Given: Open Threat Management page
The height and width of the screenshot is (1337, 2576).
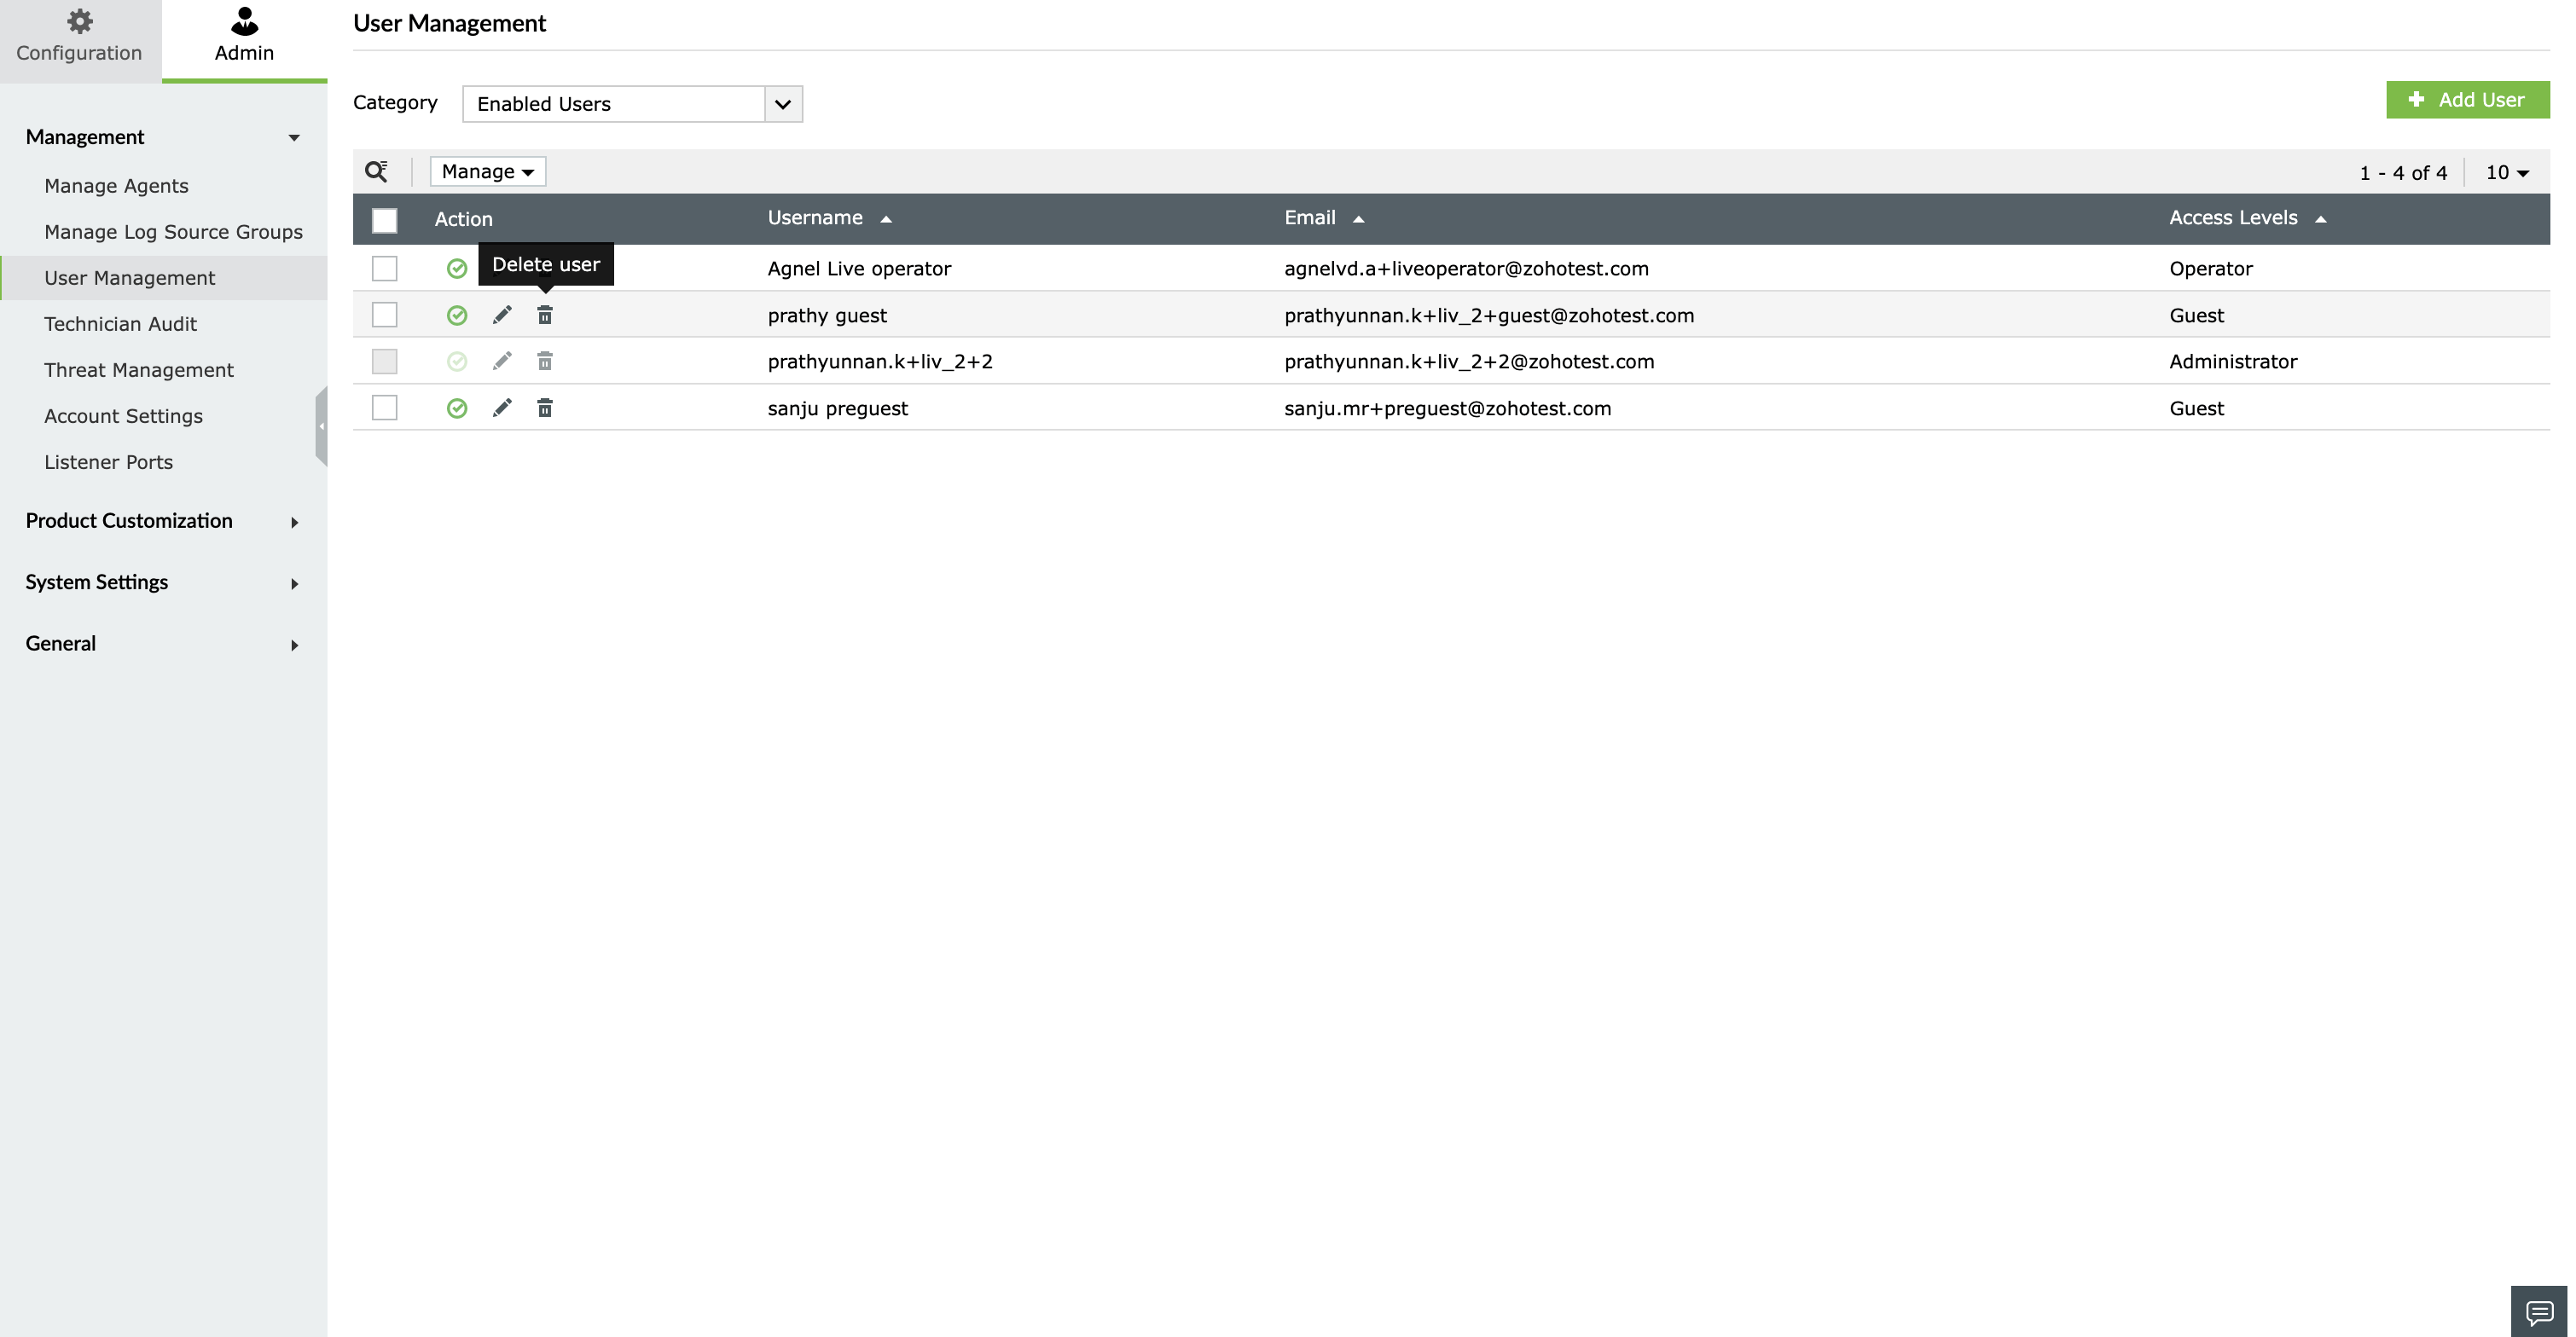Looking at the screenshot, I should [x=139, y=370].
